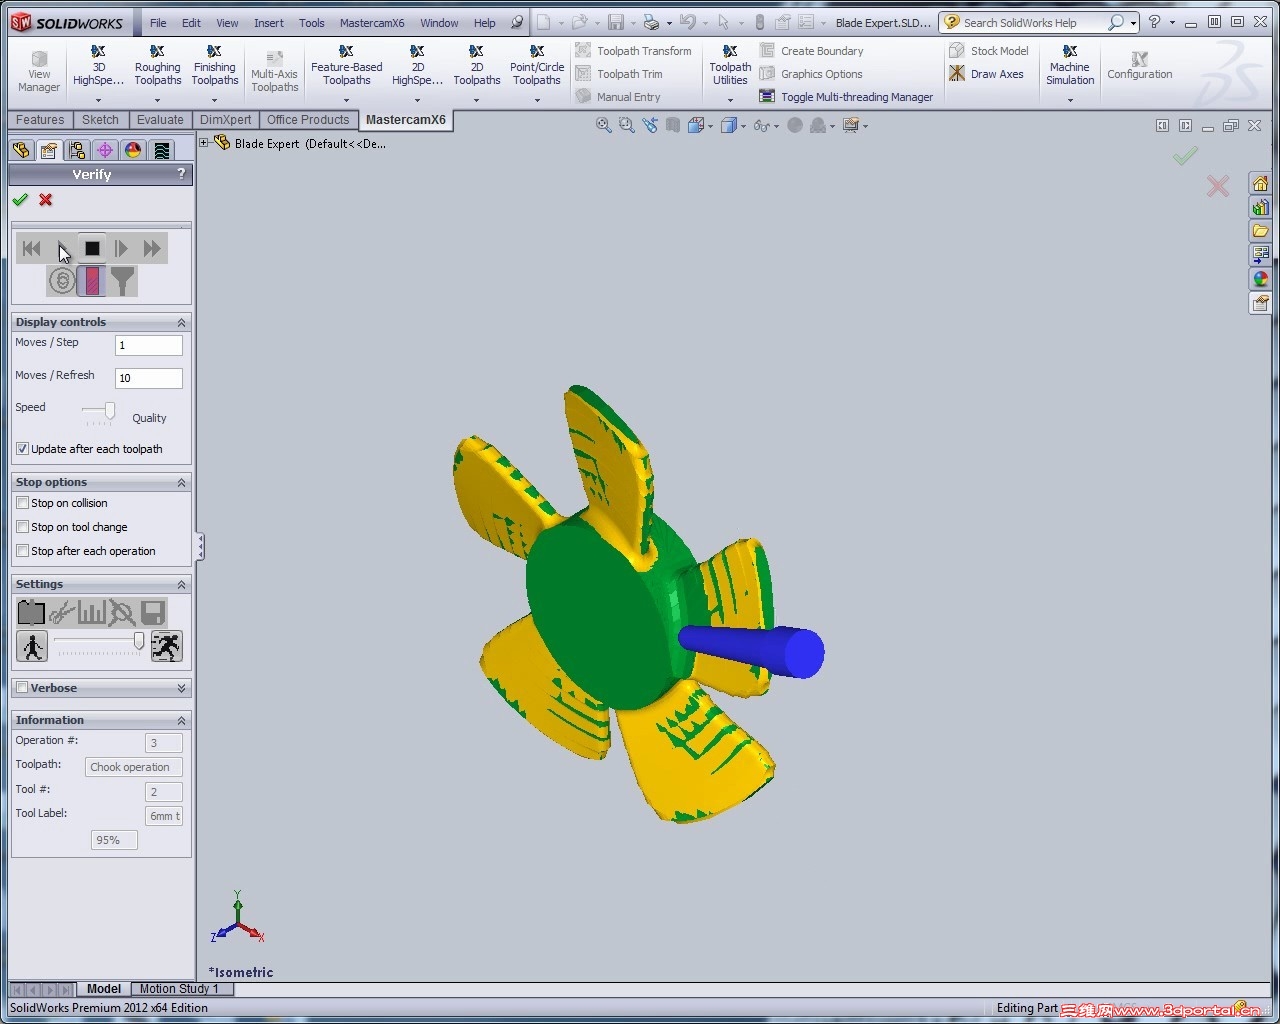
Task: Select the simulate tool and holder icon
Action: pyautogui.click(x=122, y=281)
